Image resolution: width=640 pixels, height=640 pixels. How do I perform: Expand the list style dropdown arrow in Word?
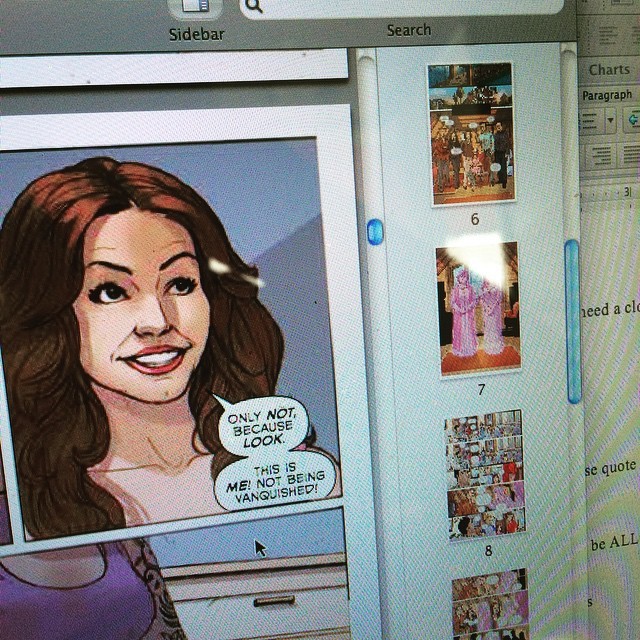(x=611, y=120)
